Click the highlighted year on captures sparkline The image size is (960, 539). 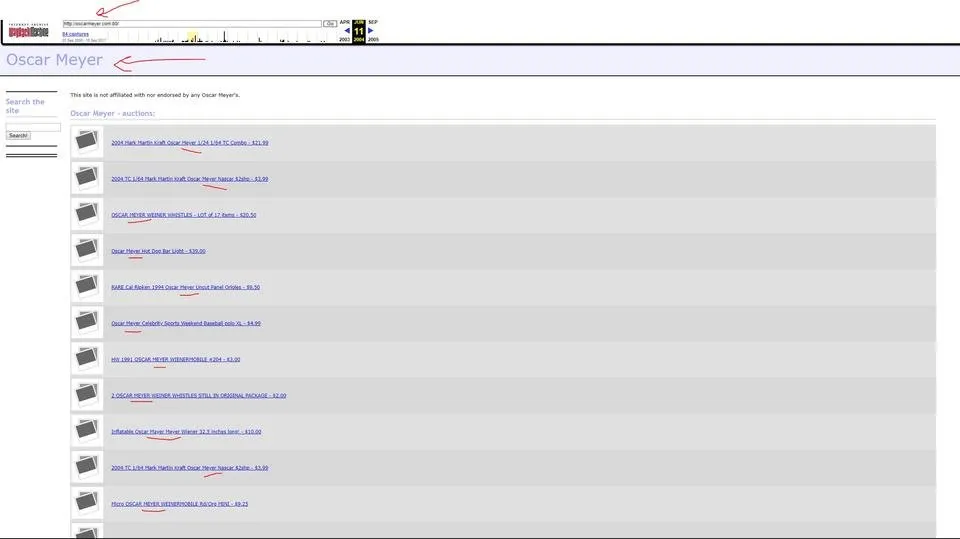192,37
